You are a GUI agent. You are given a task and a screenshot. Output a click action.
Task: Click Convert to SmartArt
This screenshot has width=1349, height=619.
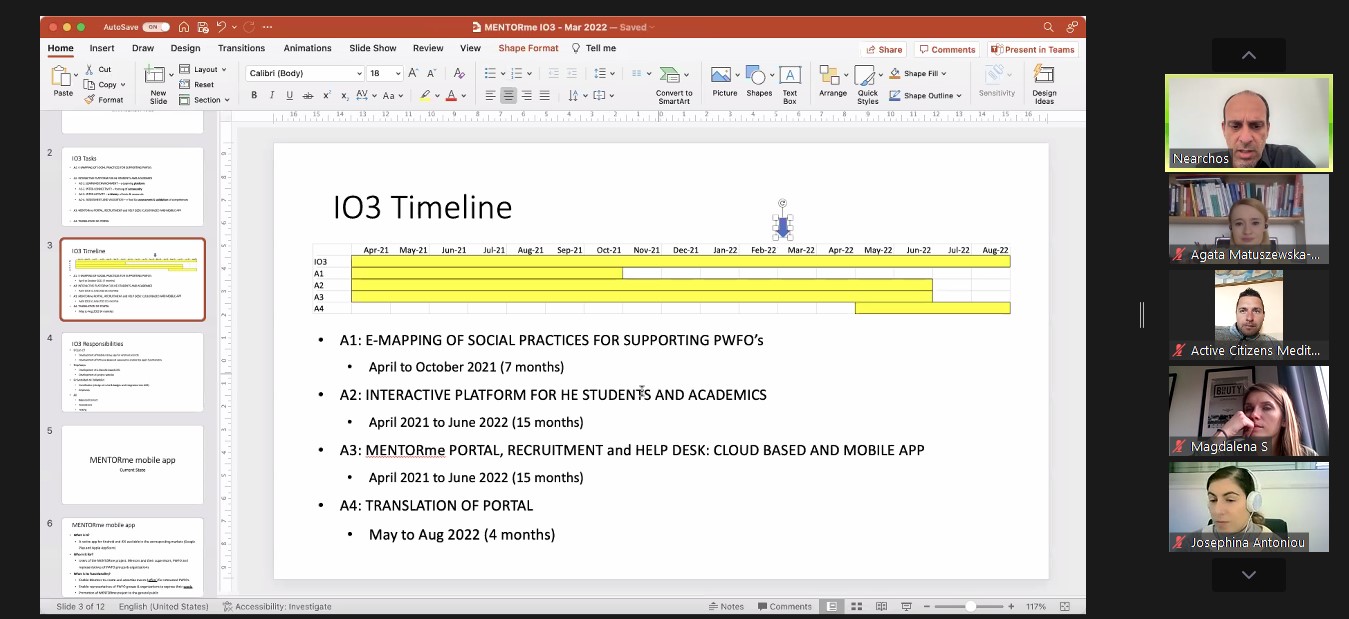pos(674,86)
